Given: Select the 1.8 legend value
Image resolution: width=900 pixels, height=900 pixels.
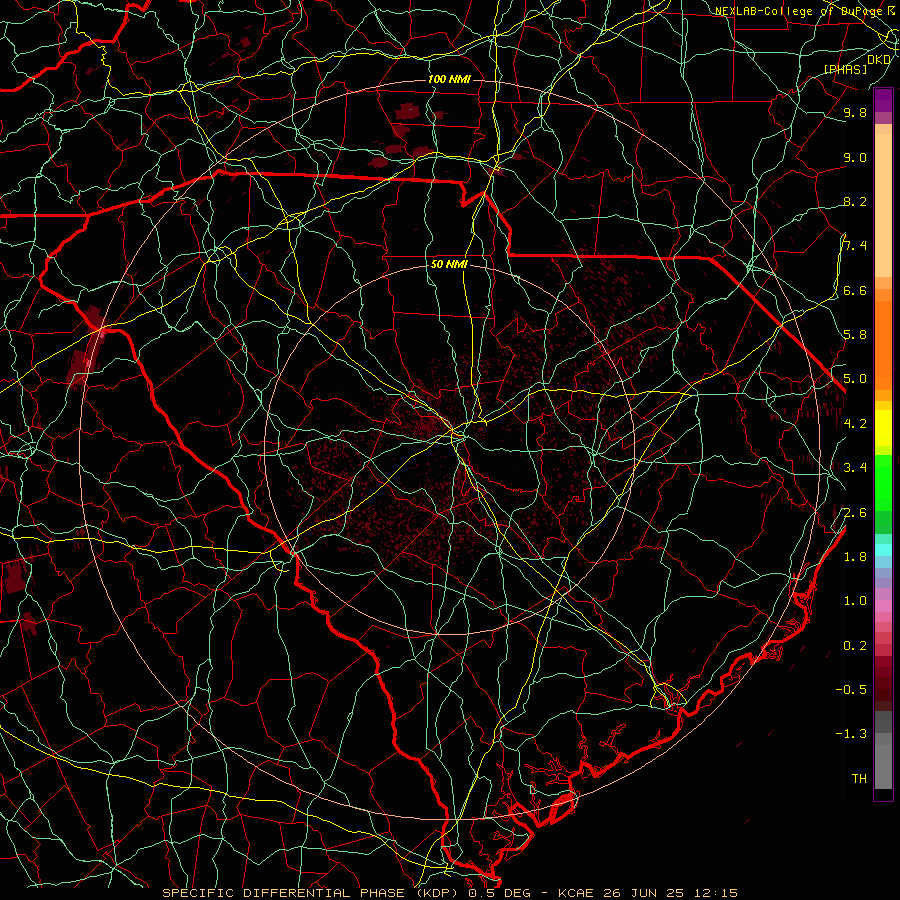Looking at the screenshot, I should [x=855, y=557].
